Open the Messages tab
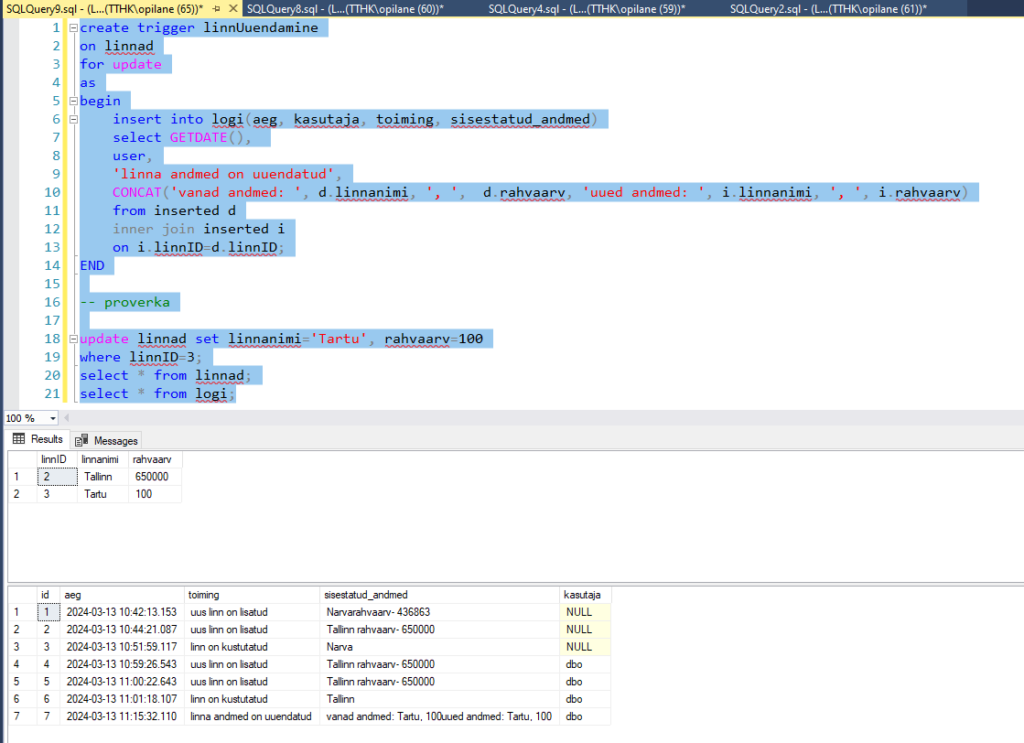This screenshot has height=743, width=1024. pyautogui.click(x=107, y=441)
